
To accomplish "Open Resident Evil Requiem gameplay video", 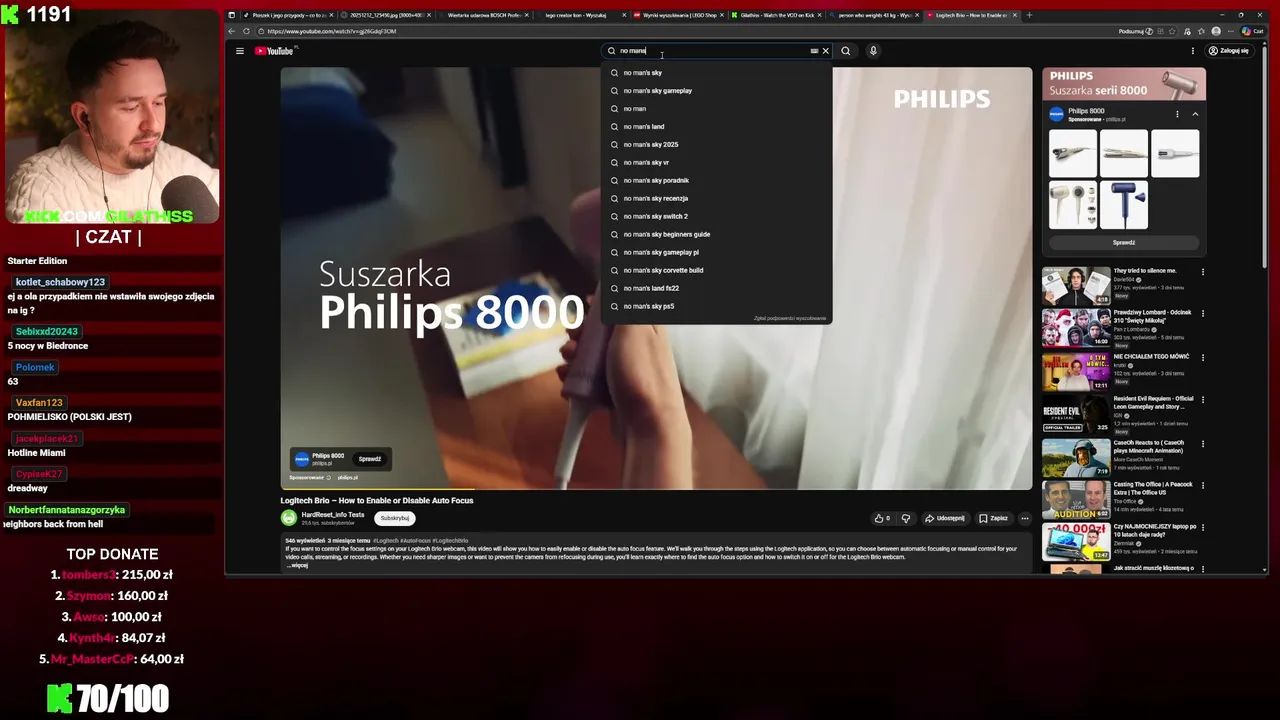I will (x=1076, y=414).
